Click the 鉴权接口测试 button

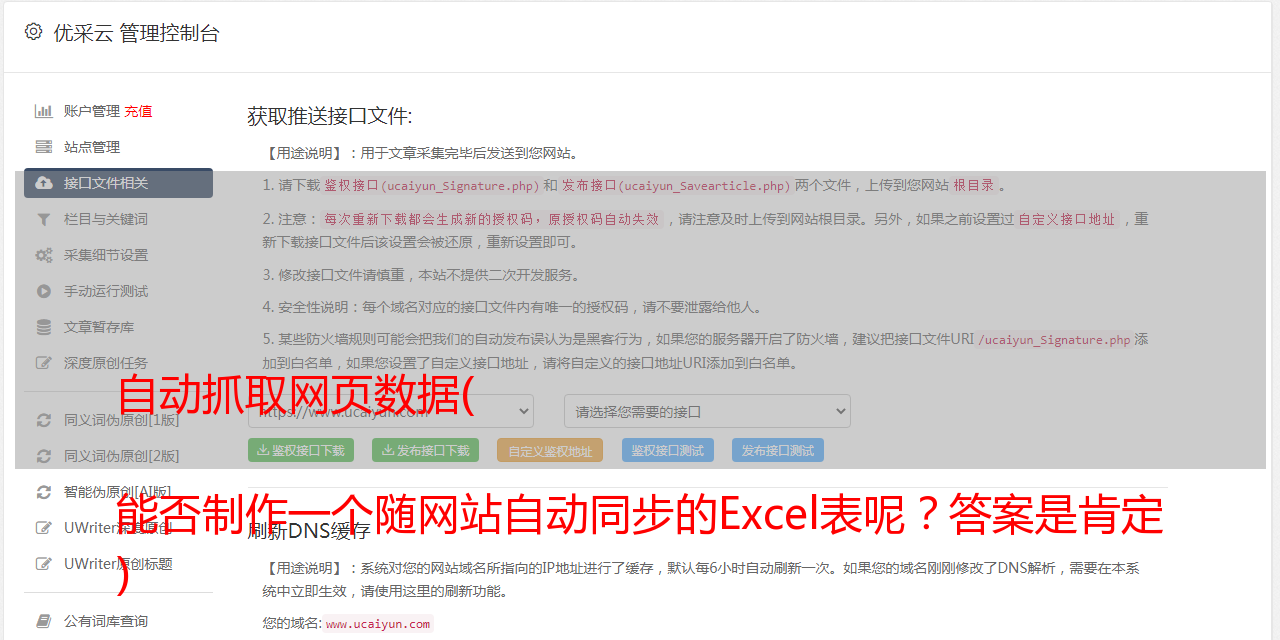click(668, 450)
